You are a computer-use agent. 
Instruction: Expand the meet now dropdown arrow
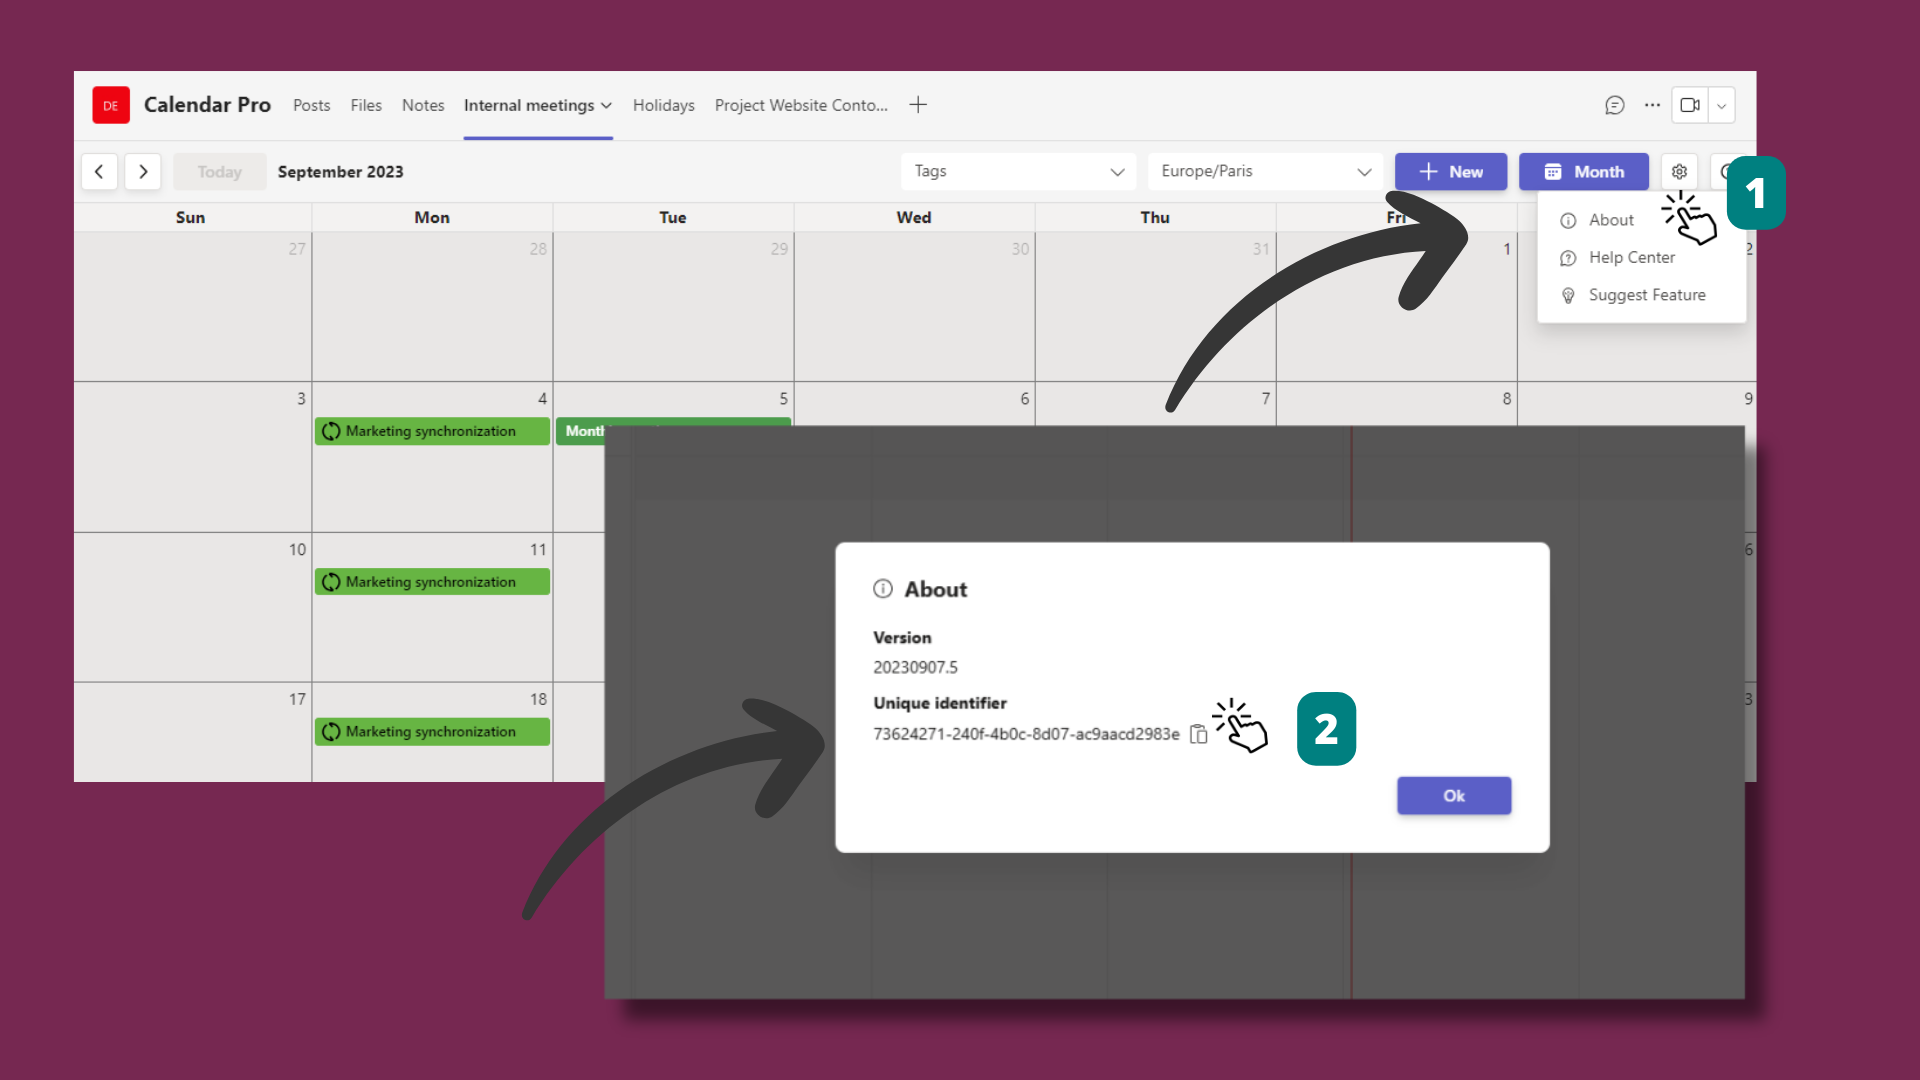coord(1721,105)
